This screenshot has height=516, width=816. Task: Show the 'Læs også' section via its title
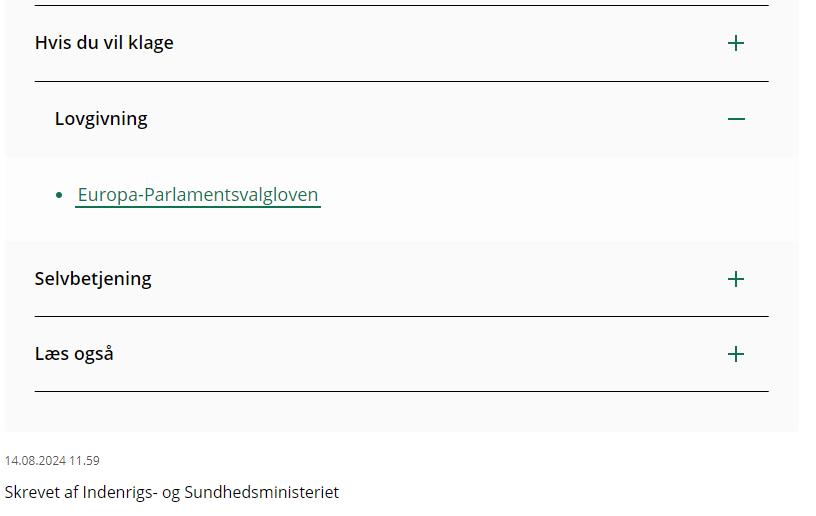click(x=74, y=354)
